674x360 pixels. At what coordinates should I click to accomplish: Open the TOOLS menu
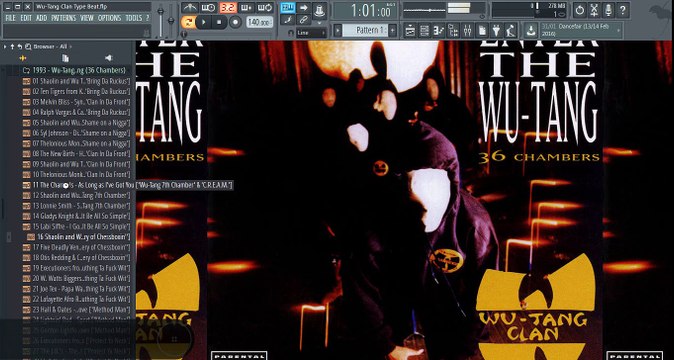(x=134, y=18)
